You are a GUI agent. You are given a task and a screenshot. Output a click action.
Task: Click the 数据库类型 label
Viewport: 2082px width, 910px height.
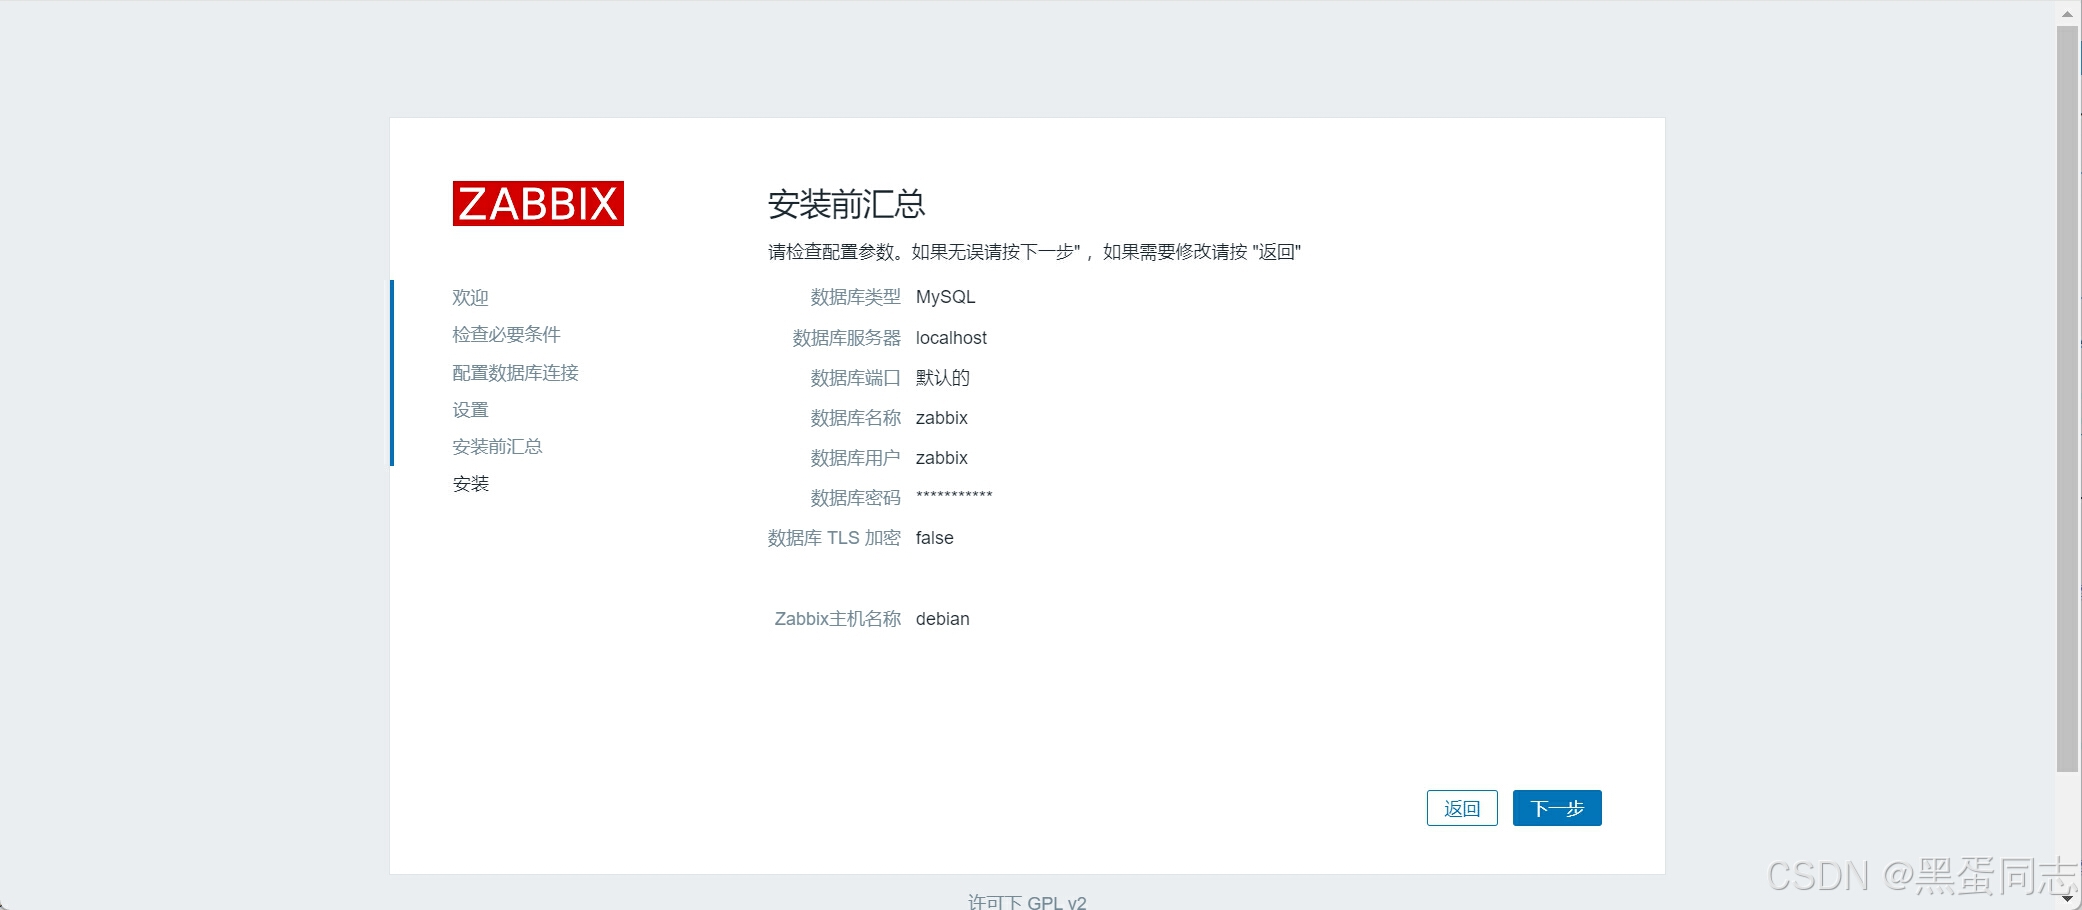[855, 297]
